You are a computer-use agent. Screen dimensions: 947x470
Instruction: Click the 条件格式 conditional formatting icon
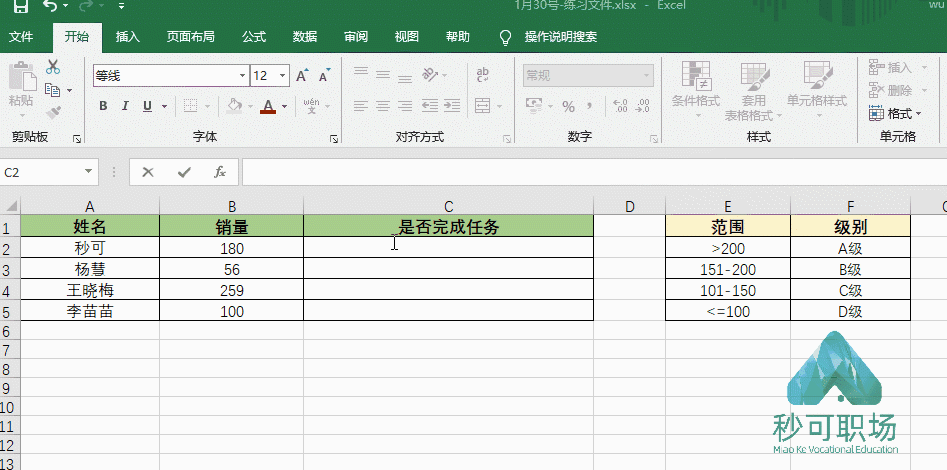click(x=696, y=76)
